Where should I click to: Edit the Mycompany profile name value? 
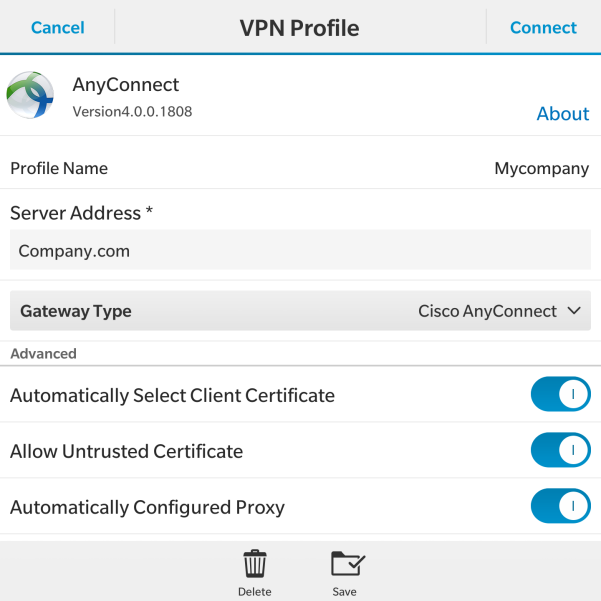(x=541, y=168)
